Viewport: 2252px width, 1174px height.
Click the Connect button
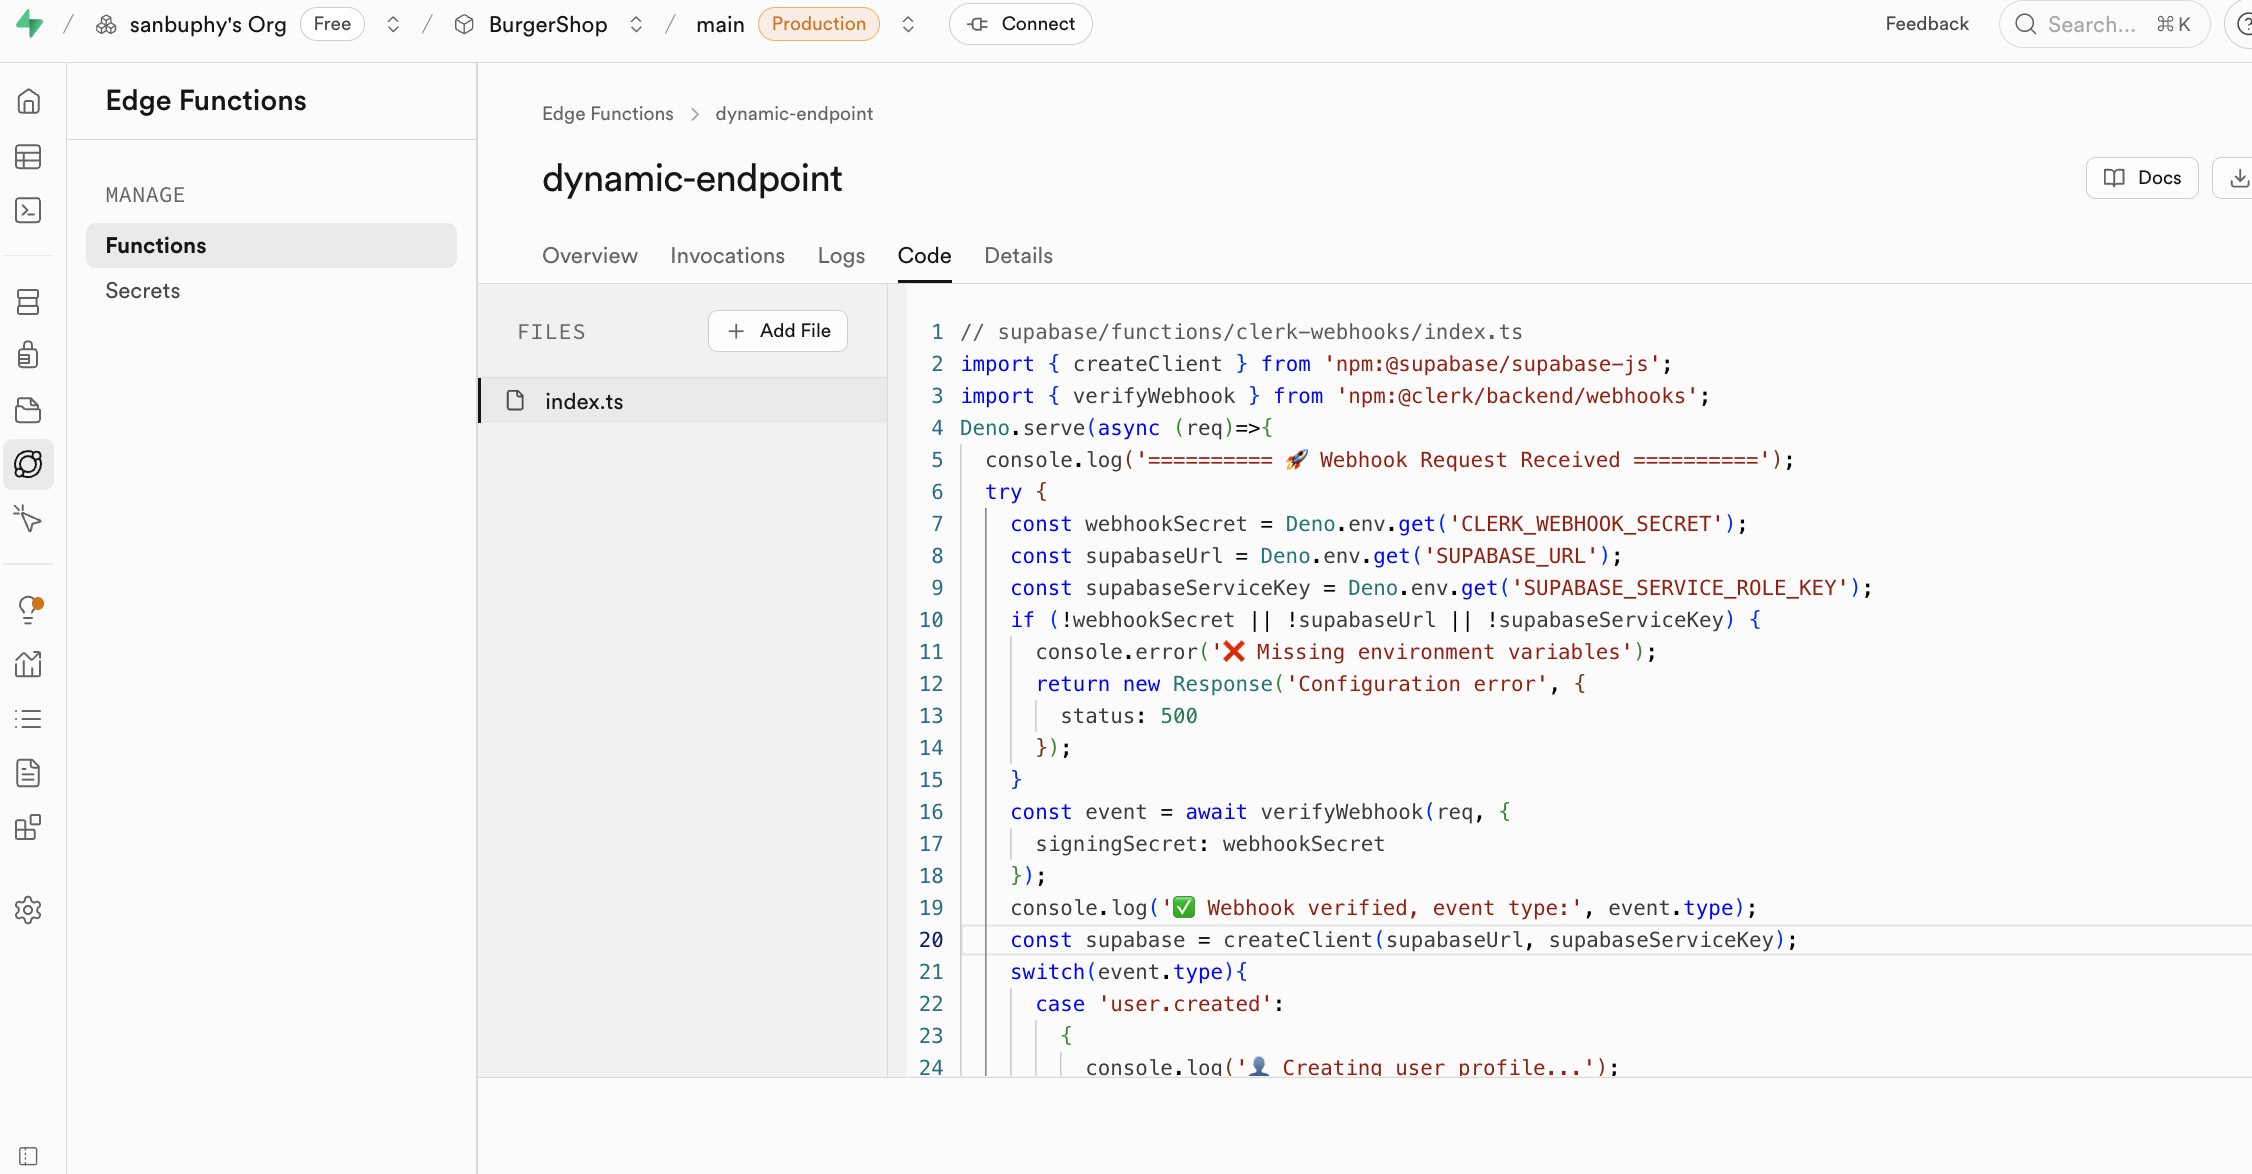1020,24
